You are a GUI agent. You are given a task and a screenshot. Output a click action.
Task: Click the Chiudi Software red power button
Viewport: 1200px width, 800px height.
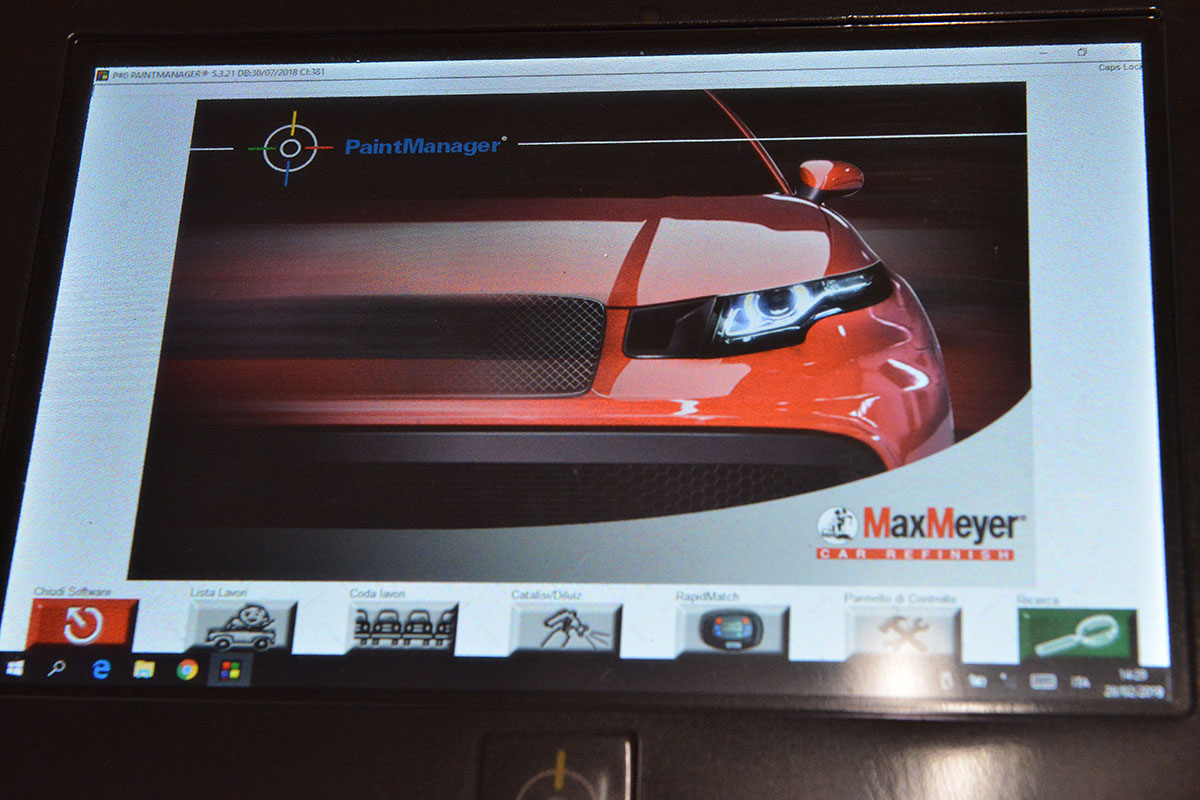click(82, 625)
